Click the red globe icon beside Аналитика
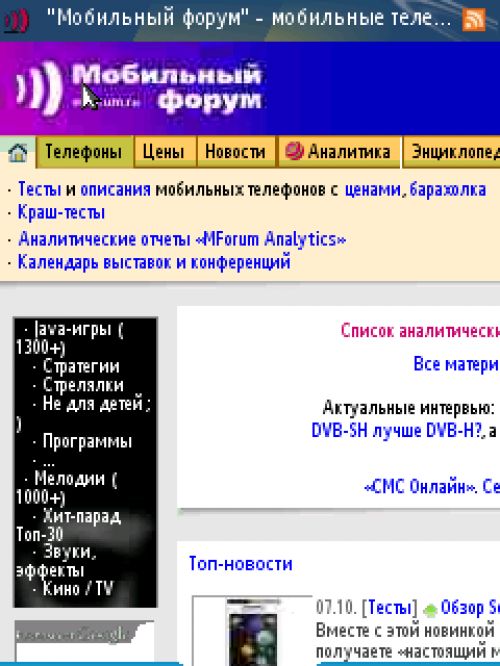 click(x=294, y=151)
